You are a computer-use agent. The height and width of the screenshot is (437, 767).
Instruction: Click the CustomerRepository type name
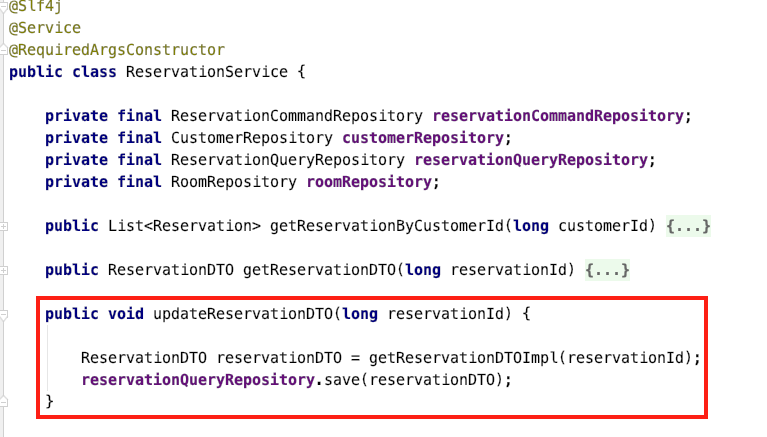[x=251, y=138]
